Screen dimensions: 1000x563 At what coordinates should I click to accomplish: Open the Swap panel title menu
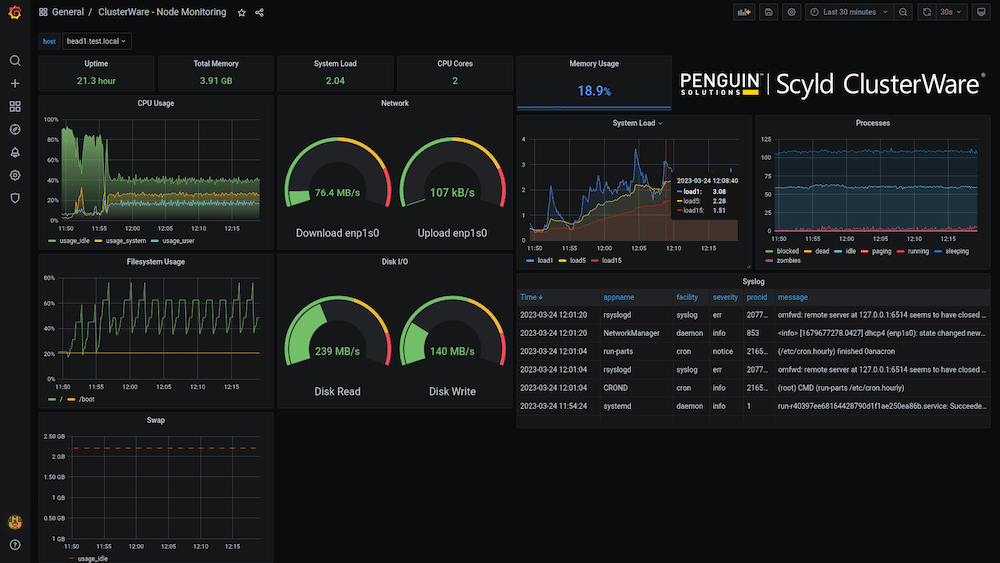click(156, 421)
